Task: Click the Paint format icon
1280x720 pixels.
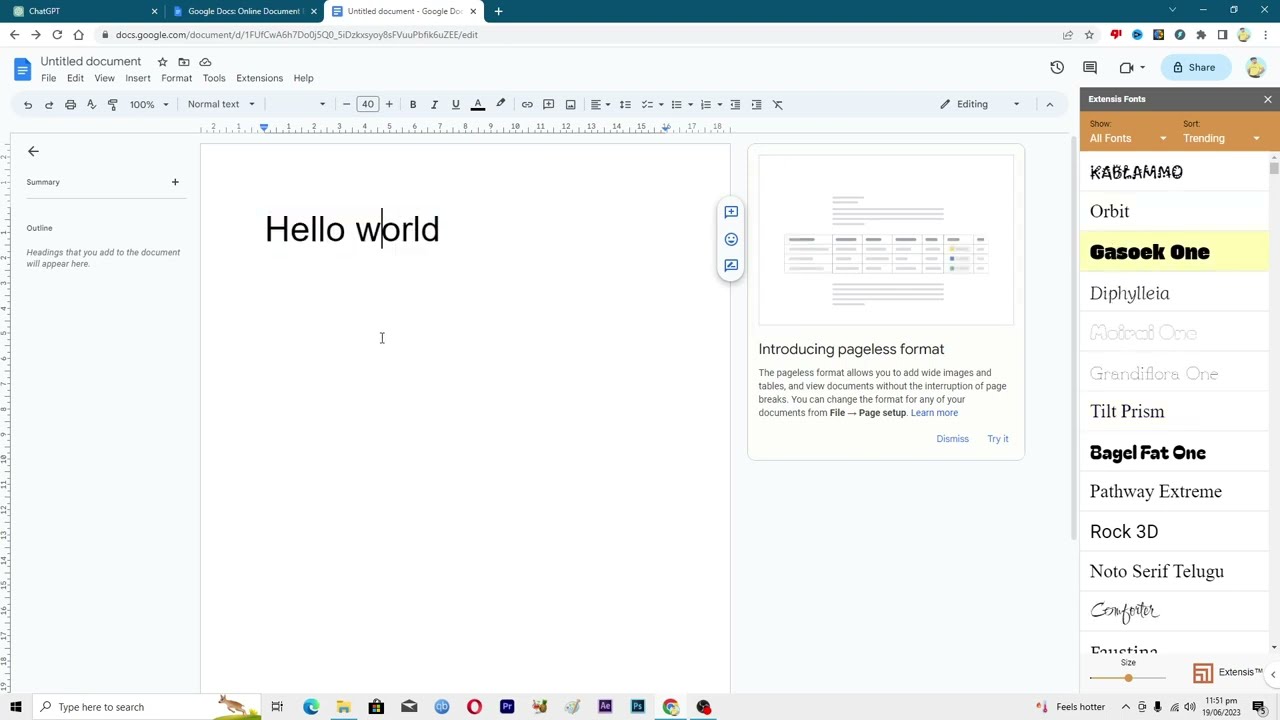Action: click(112, 104)
